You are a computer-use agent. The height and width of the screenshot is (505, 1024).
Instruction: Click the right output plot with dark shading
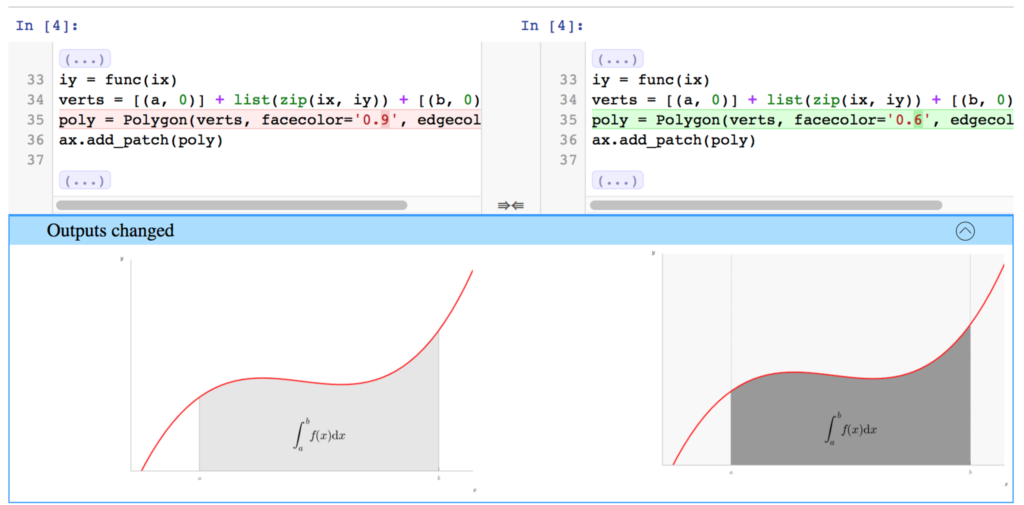pos(829,369)
